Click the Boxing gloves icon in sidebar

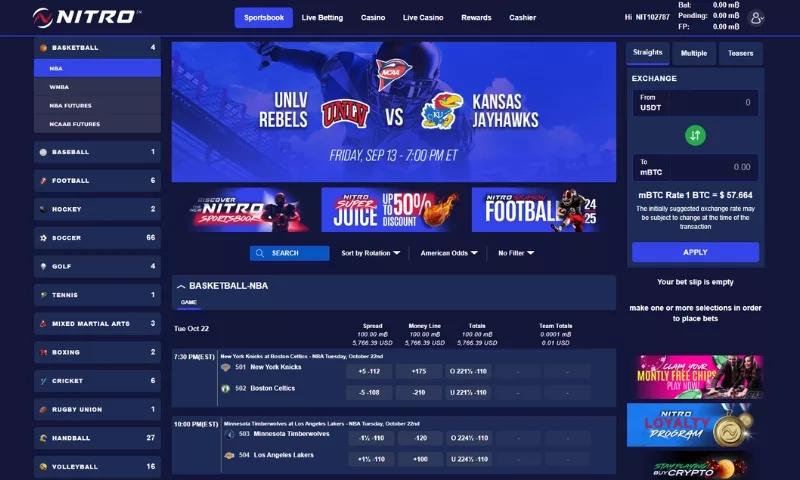coord(43,352)
